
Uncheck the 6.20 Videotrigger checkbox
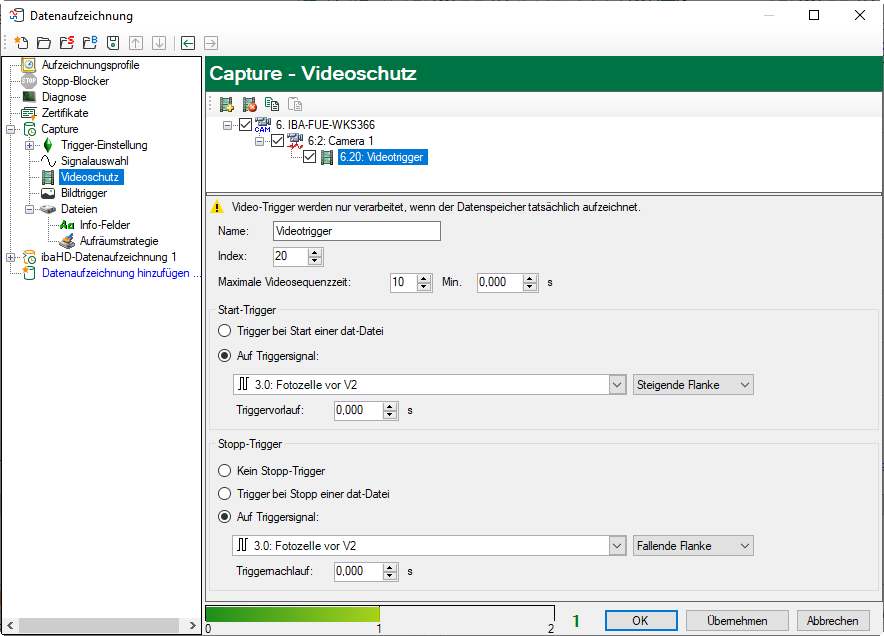pos(309,157)
